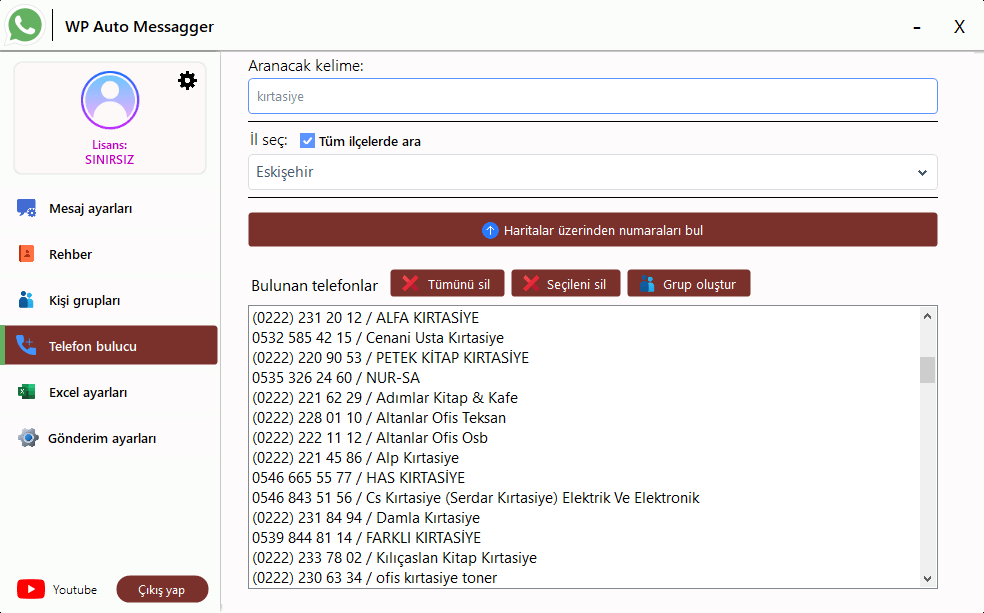Click the Kişi grupları people icon

pyautogui.click(x=26, y=300)
